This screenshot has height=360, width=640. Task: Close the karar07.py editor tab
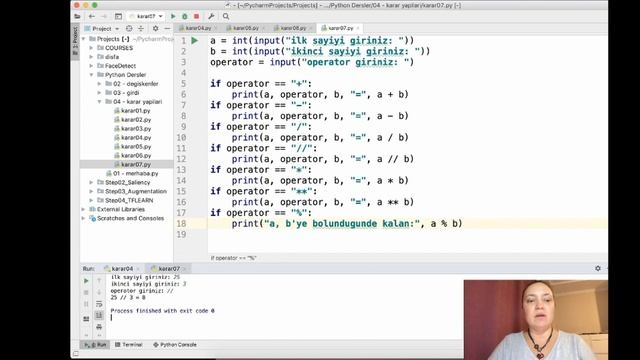point(358,28)
